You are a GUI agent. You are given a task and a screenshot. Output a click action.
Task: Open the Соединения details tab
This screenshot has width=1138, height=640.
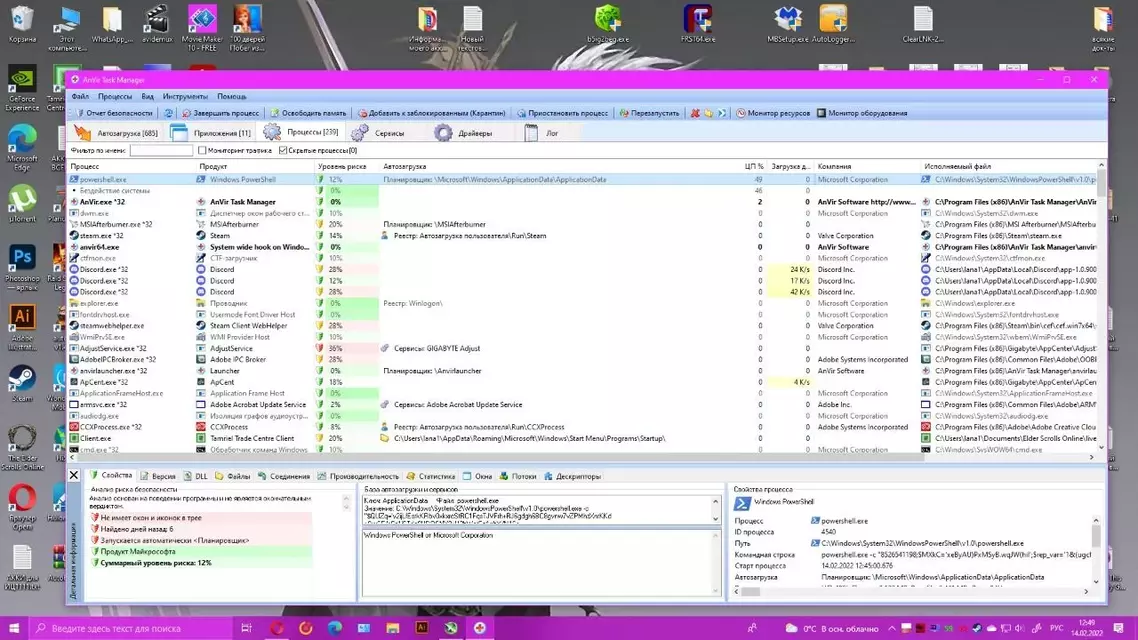click(284, 477)
